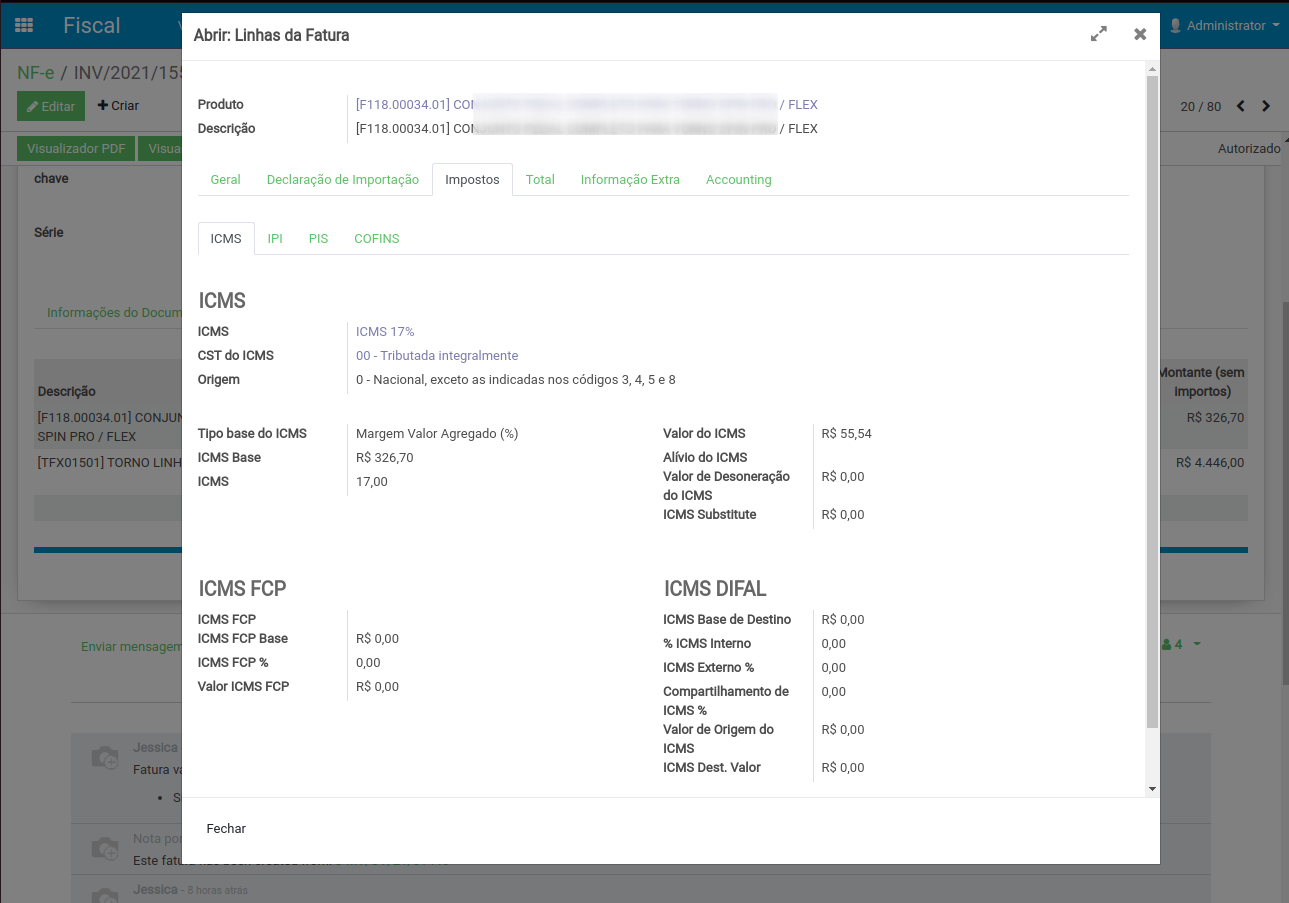Click the ICMS Base R$ 326,70 value

(385, 457)
